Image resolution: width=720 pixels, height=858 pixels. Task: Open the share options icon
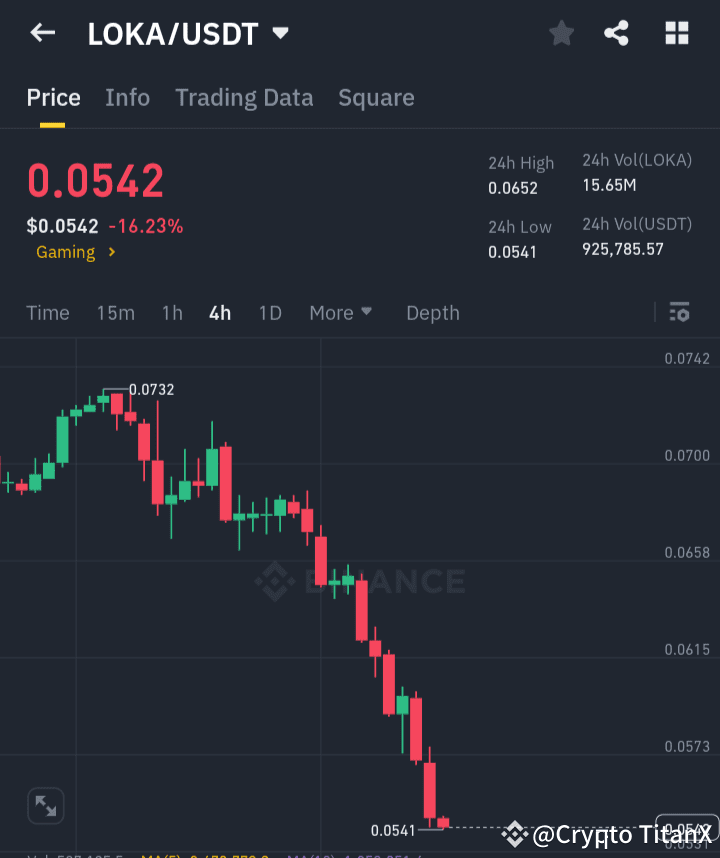616,33
